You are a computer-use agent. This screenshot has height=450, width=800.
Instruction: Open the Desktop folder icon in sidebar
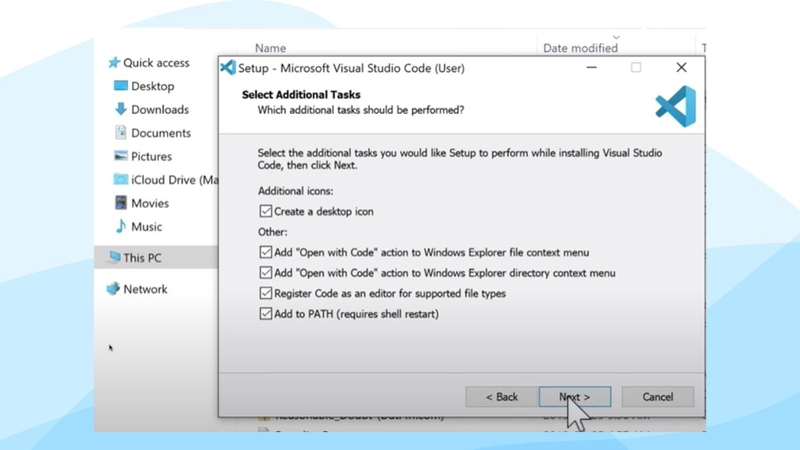pyautogui.click(x=121, y=87)
